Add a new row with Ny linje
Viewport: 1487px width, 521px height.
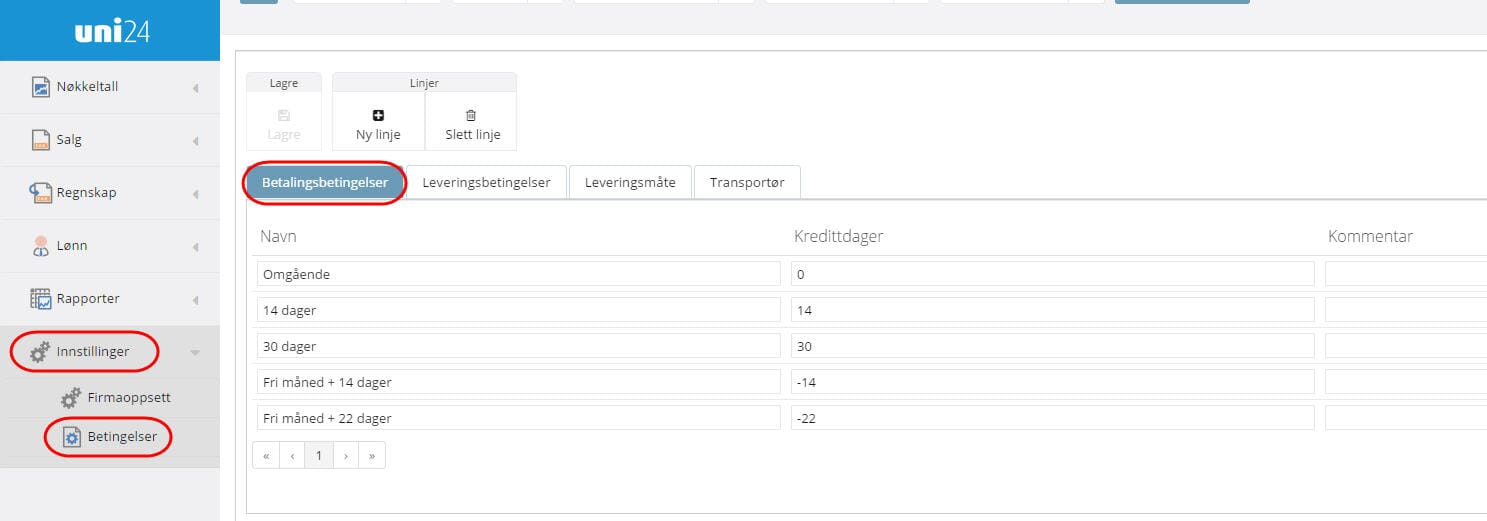click(378, 124)
